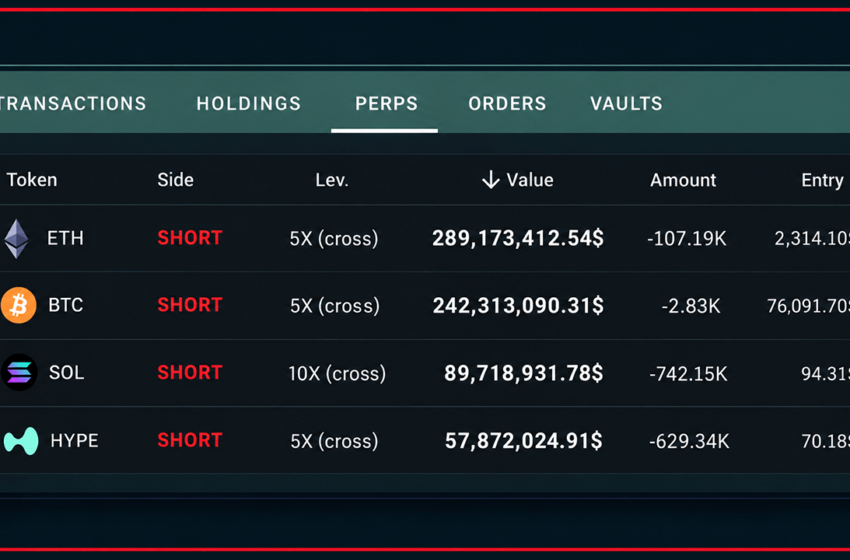Select the Perps tab
The height and width of the screenshot is (560, 850).
tap(387, 104)
